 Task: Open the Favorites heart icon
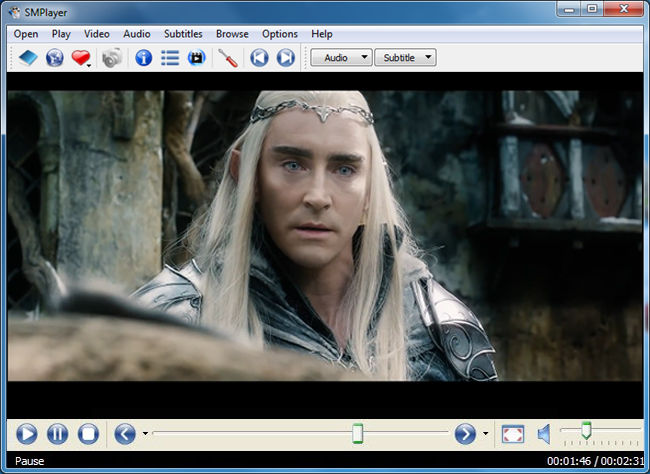coord(81,58)
